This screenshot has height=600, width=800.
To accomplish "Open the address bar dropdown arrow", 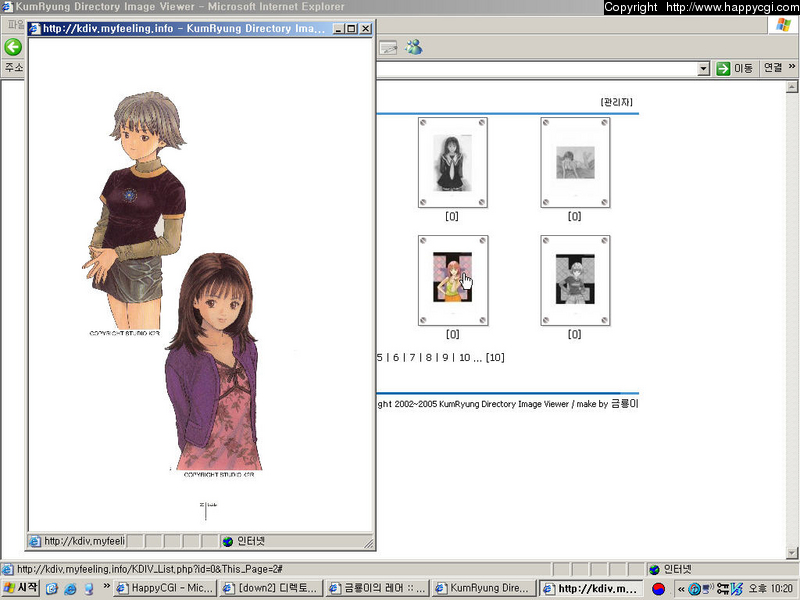I will (704, 68).
